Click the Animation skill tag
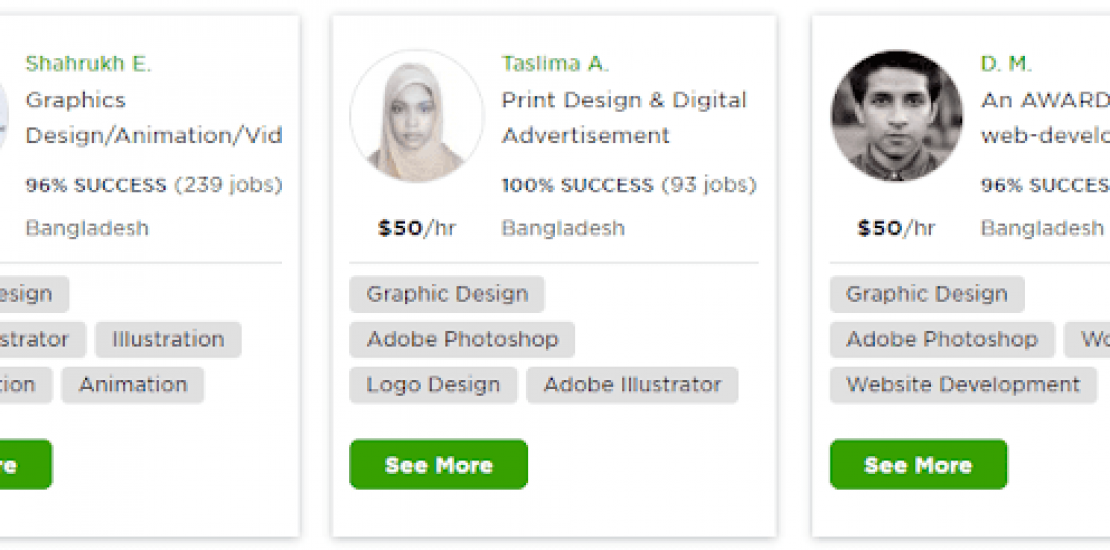 (x=132, y=385)
